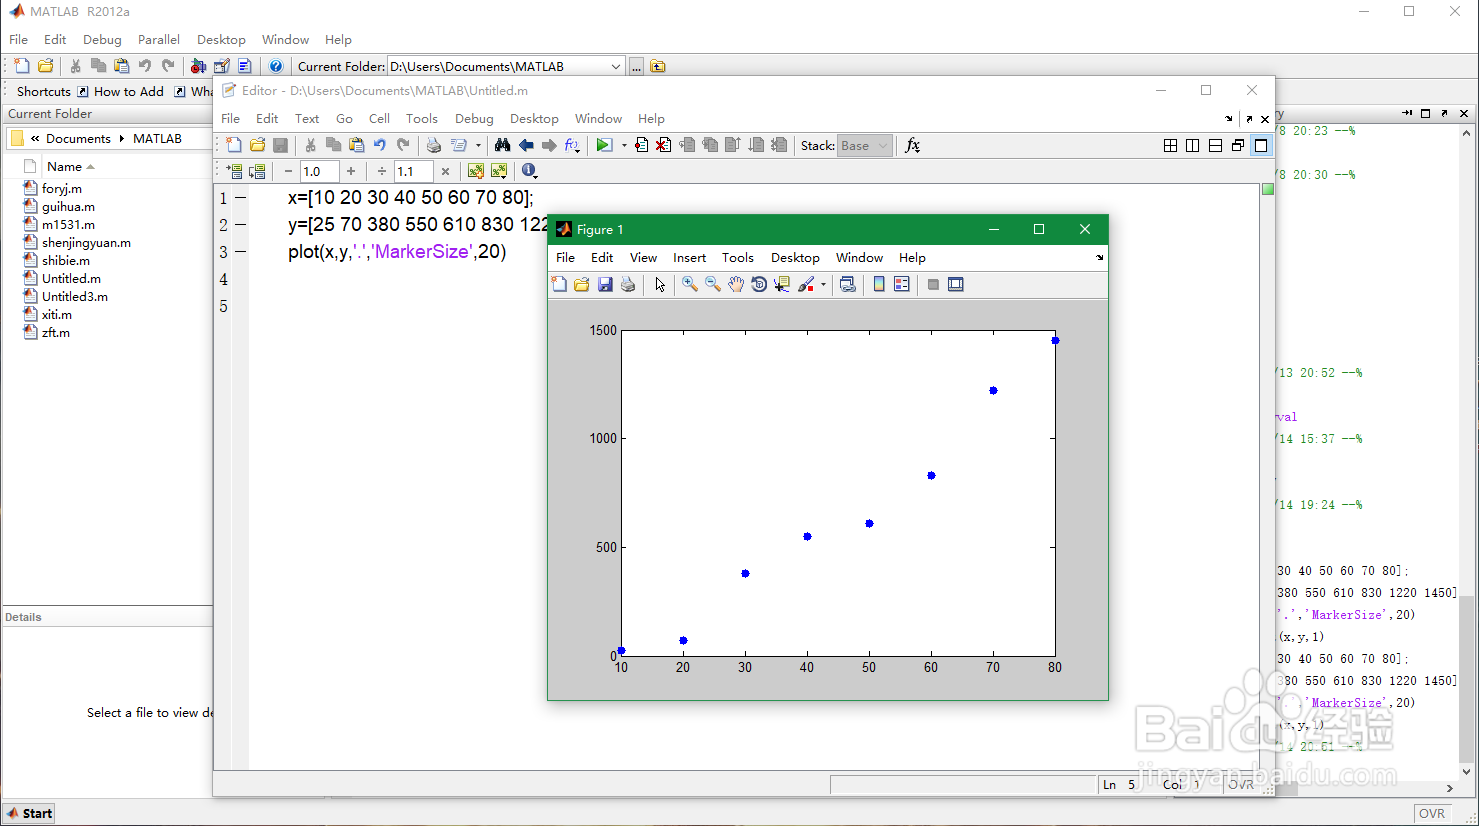Open Parallel menu in MATLAB main window
1479x826 pixels.
[x=159, y=39]
